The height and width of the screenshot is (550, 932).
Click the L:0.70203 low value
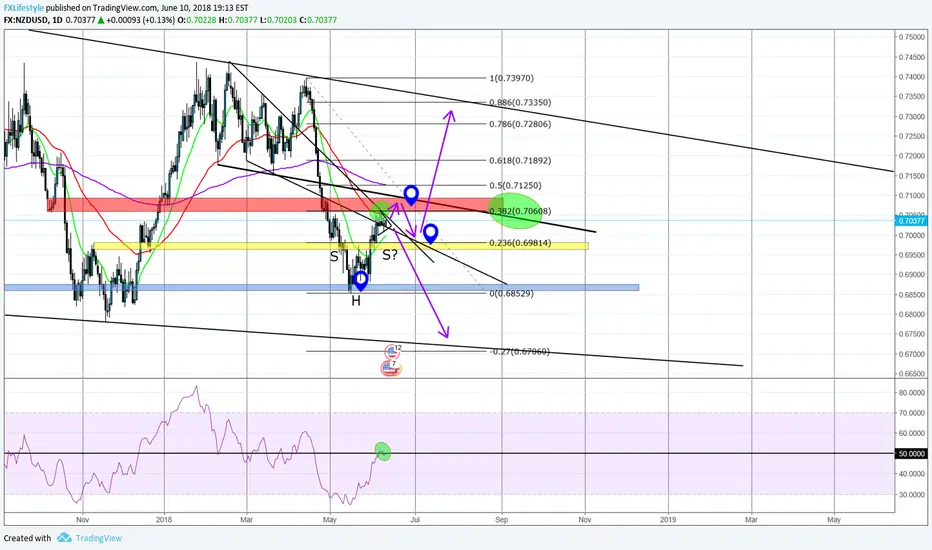point(278,20)
